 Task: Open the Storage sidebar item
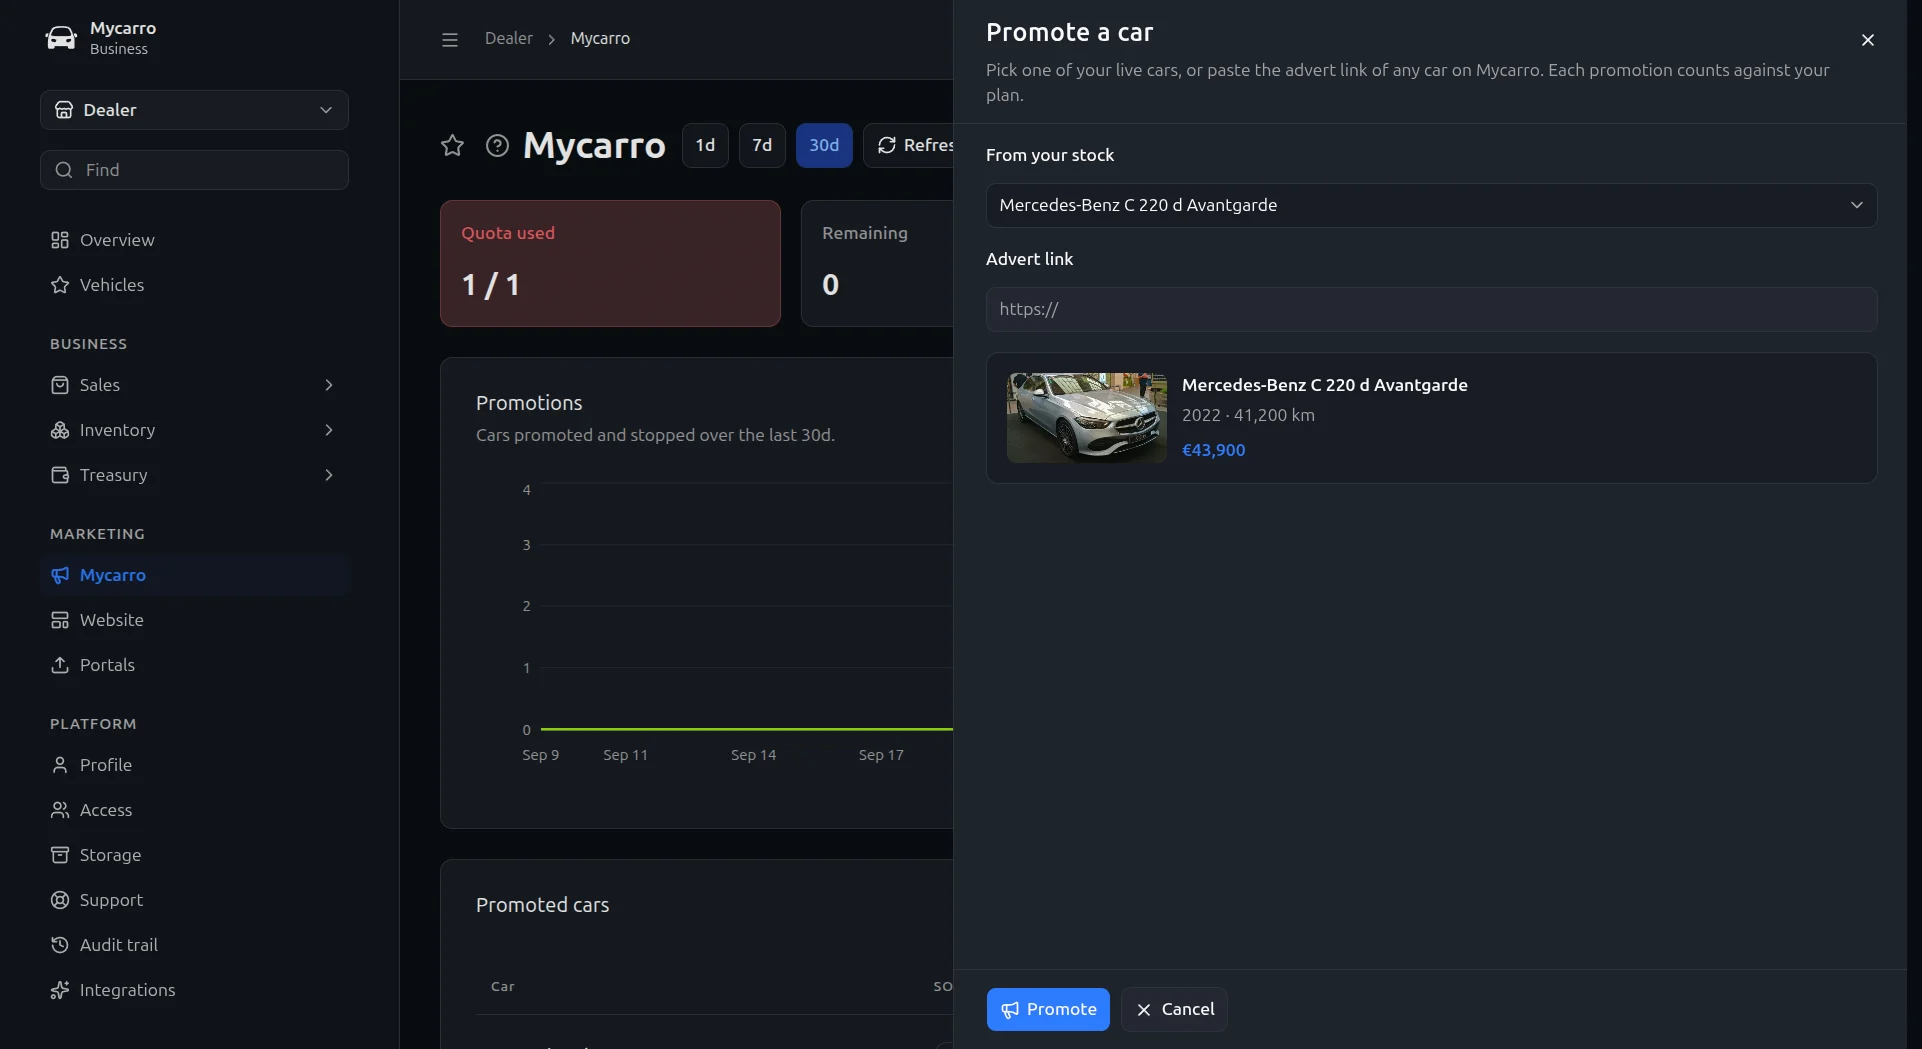click(194, 855)
